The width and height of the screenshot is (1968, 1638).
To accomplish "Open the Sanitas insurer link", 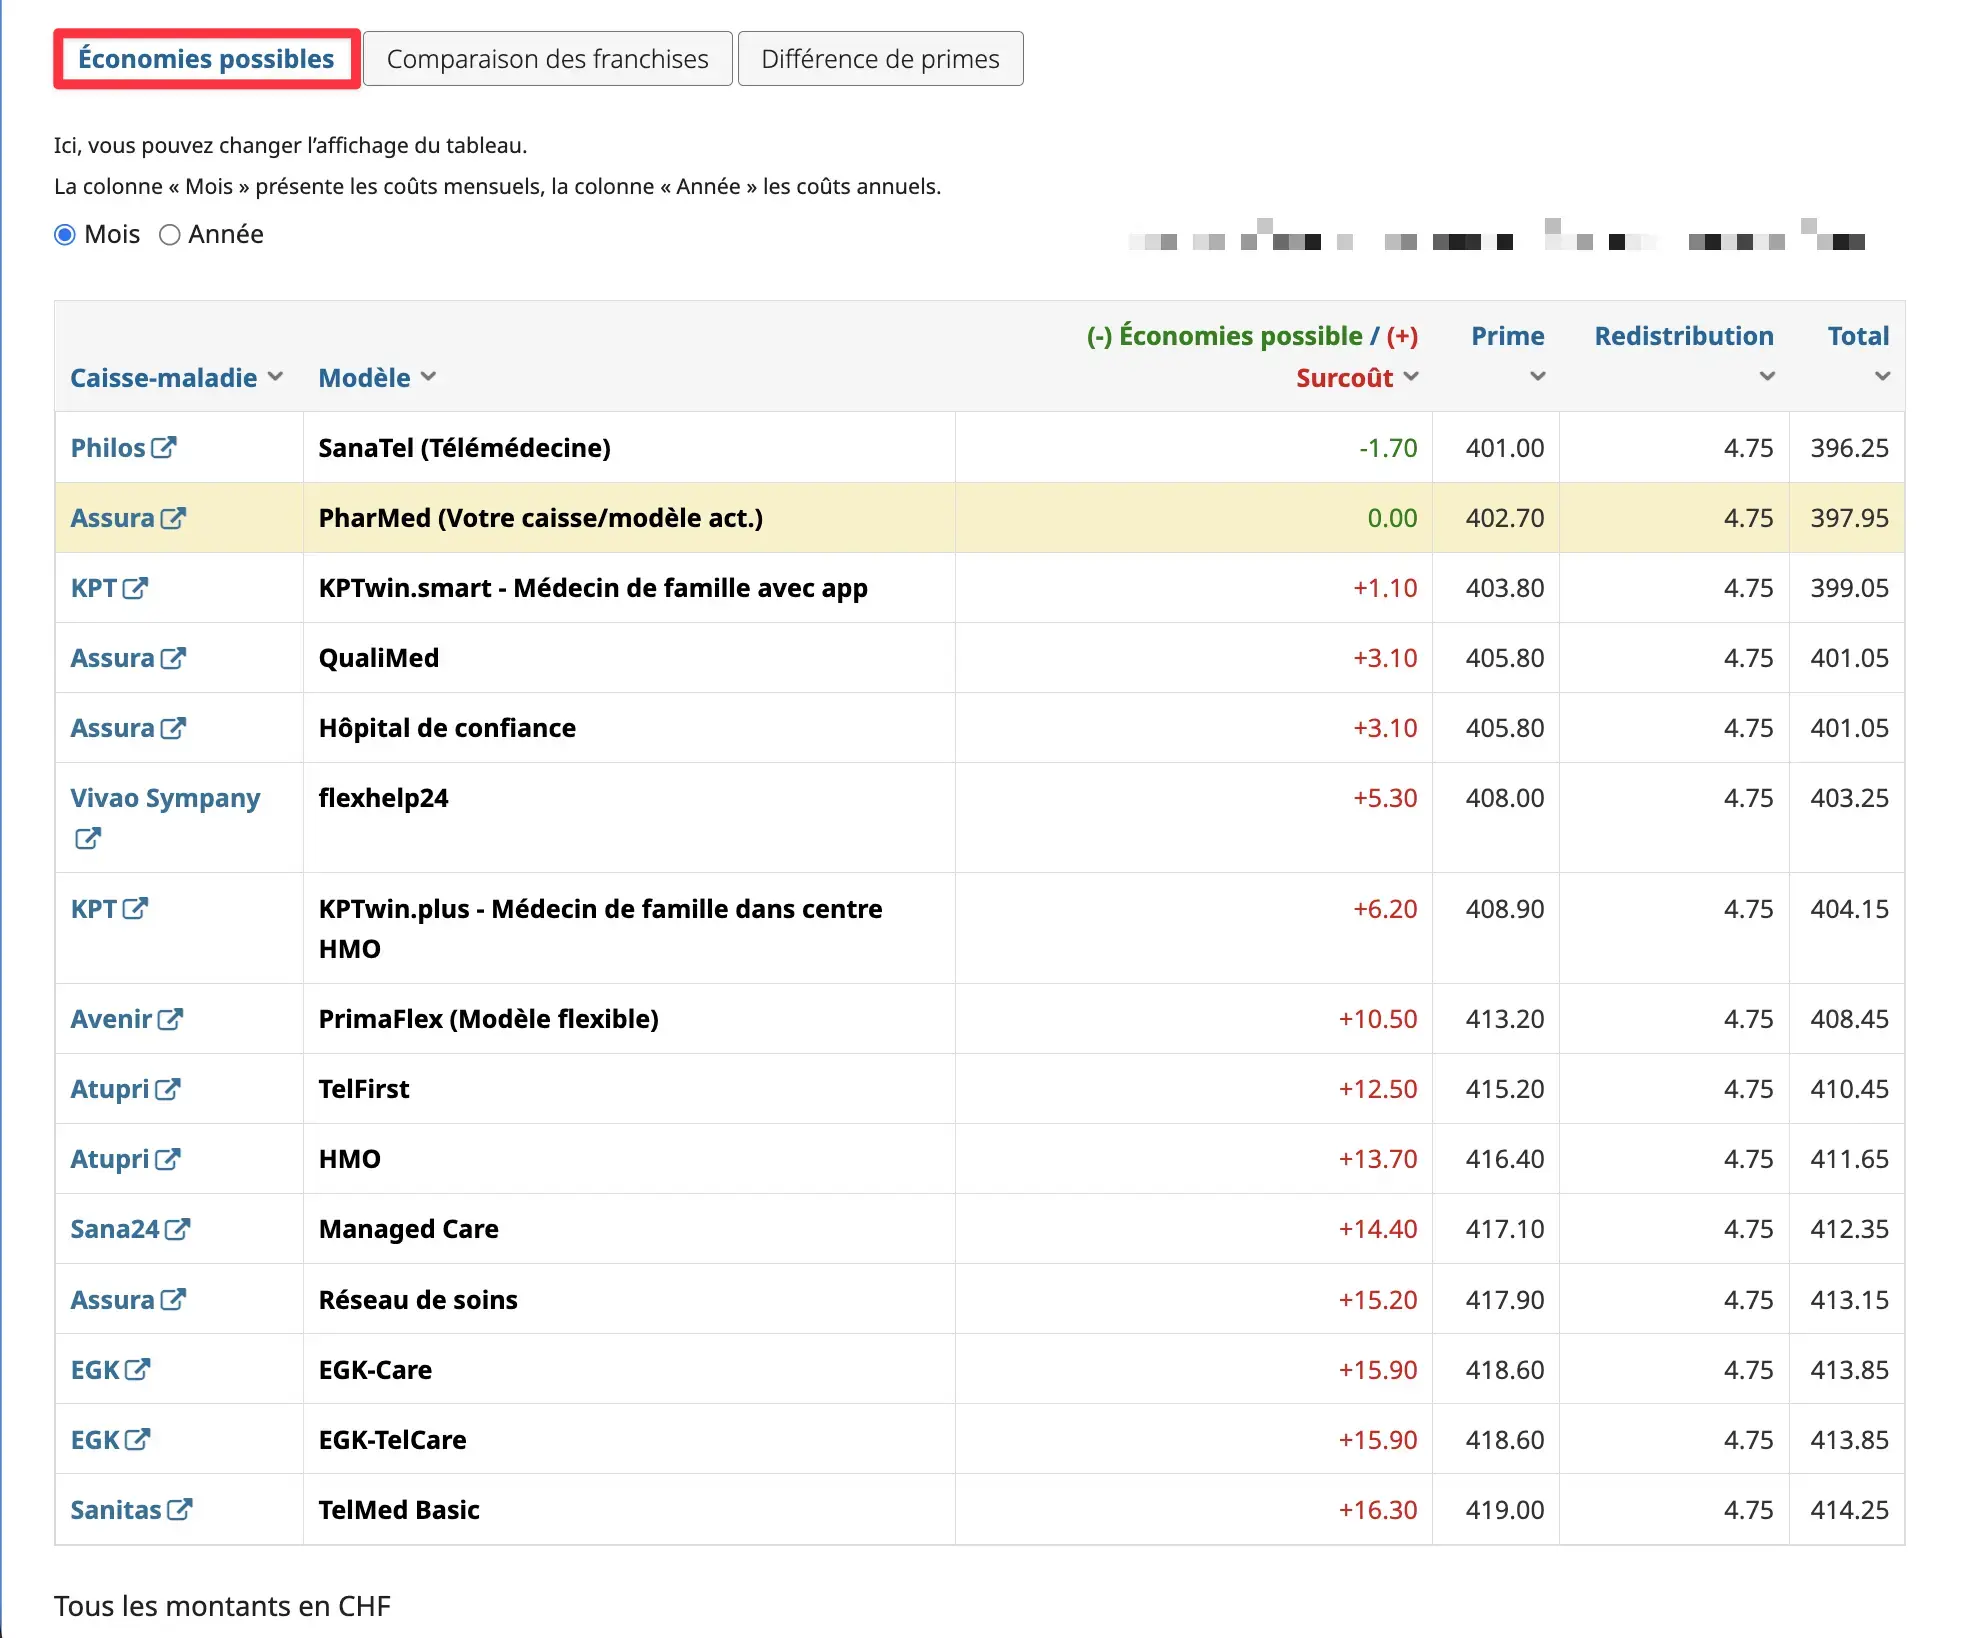I will 116,1509.
